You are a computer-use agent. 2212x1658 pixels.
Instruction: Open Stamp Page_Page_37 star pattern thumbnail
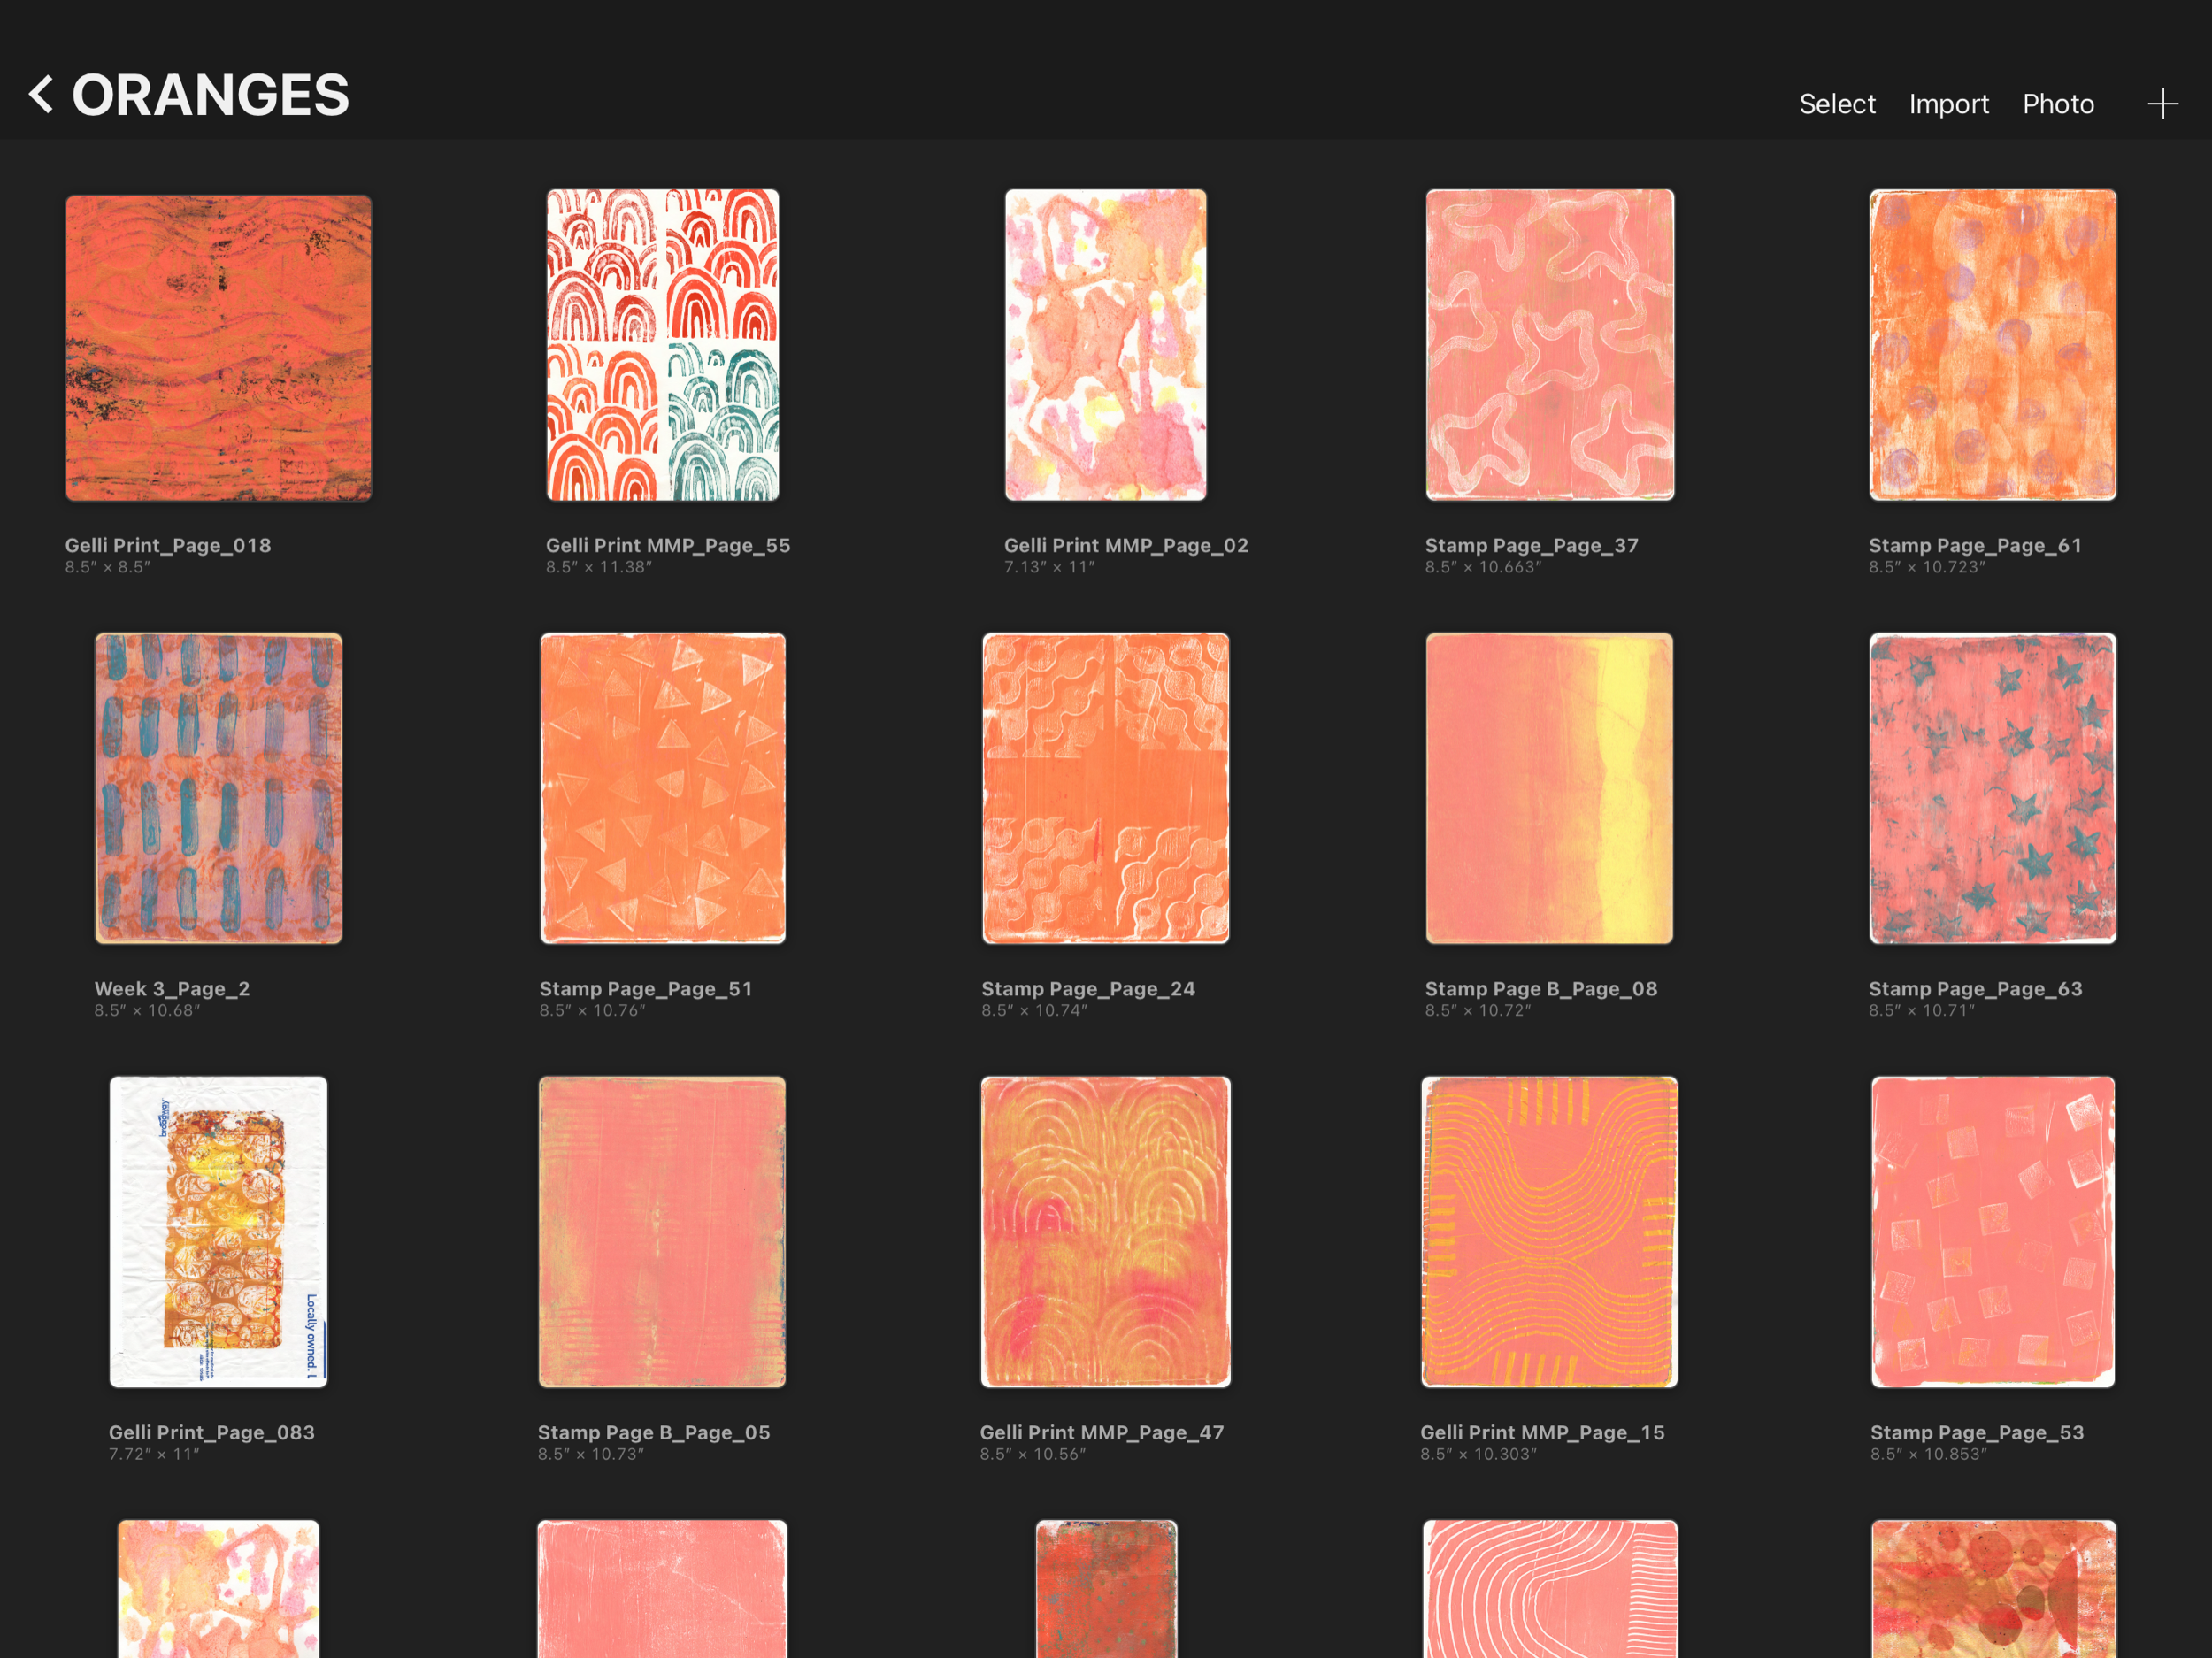click(1549, 345)
